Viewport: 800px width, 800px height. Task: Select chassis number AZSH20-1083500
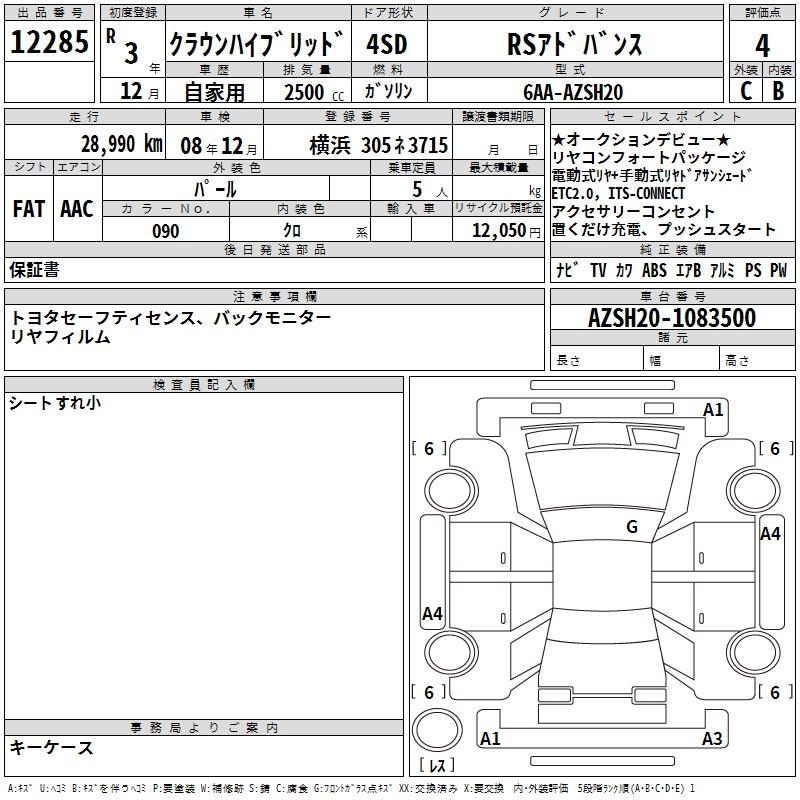671,318
